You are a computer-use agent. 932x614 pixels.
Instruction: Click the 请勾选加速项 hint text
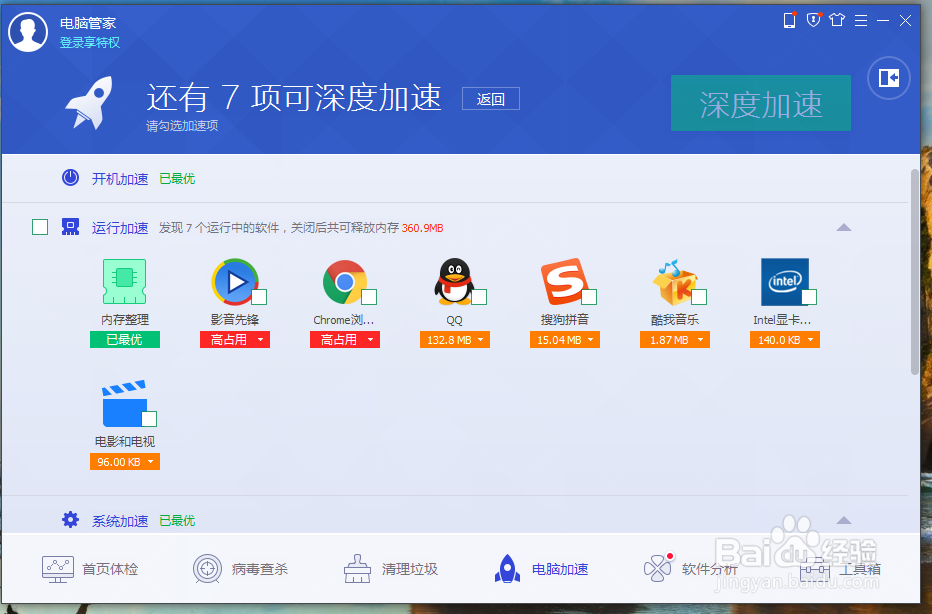pyautogui.click(x=182, y=125)
